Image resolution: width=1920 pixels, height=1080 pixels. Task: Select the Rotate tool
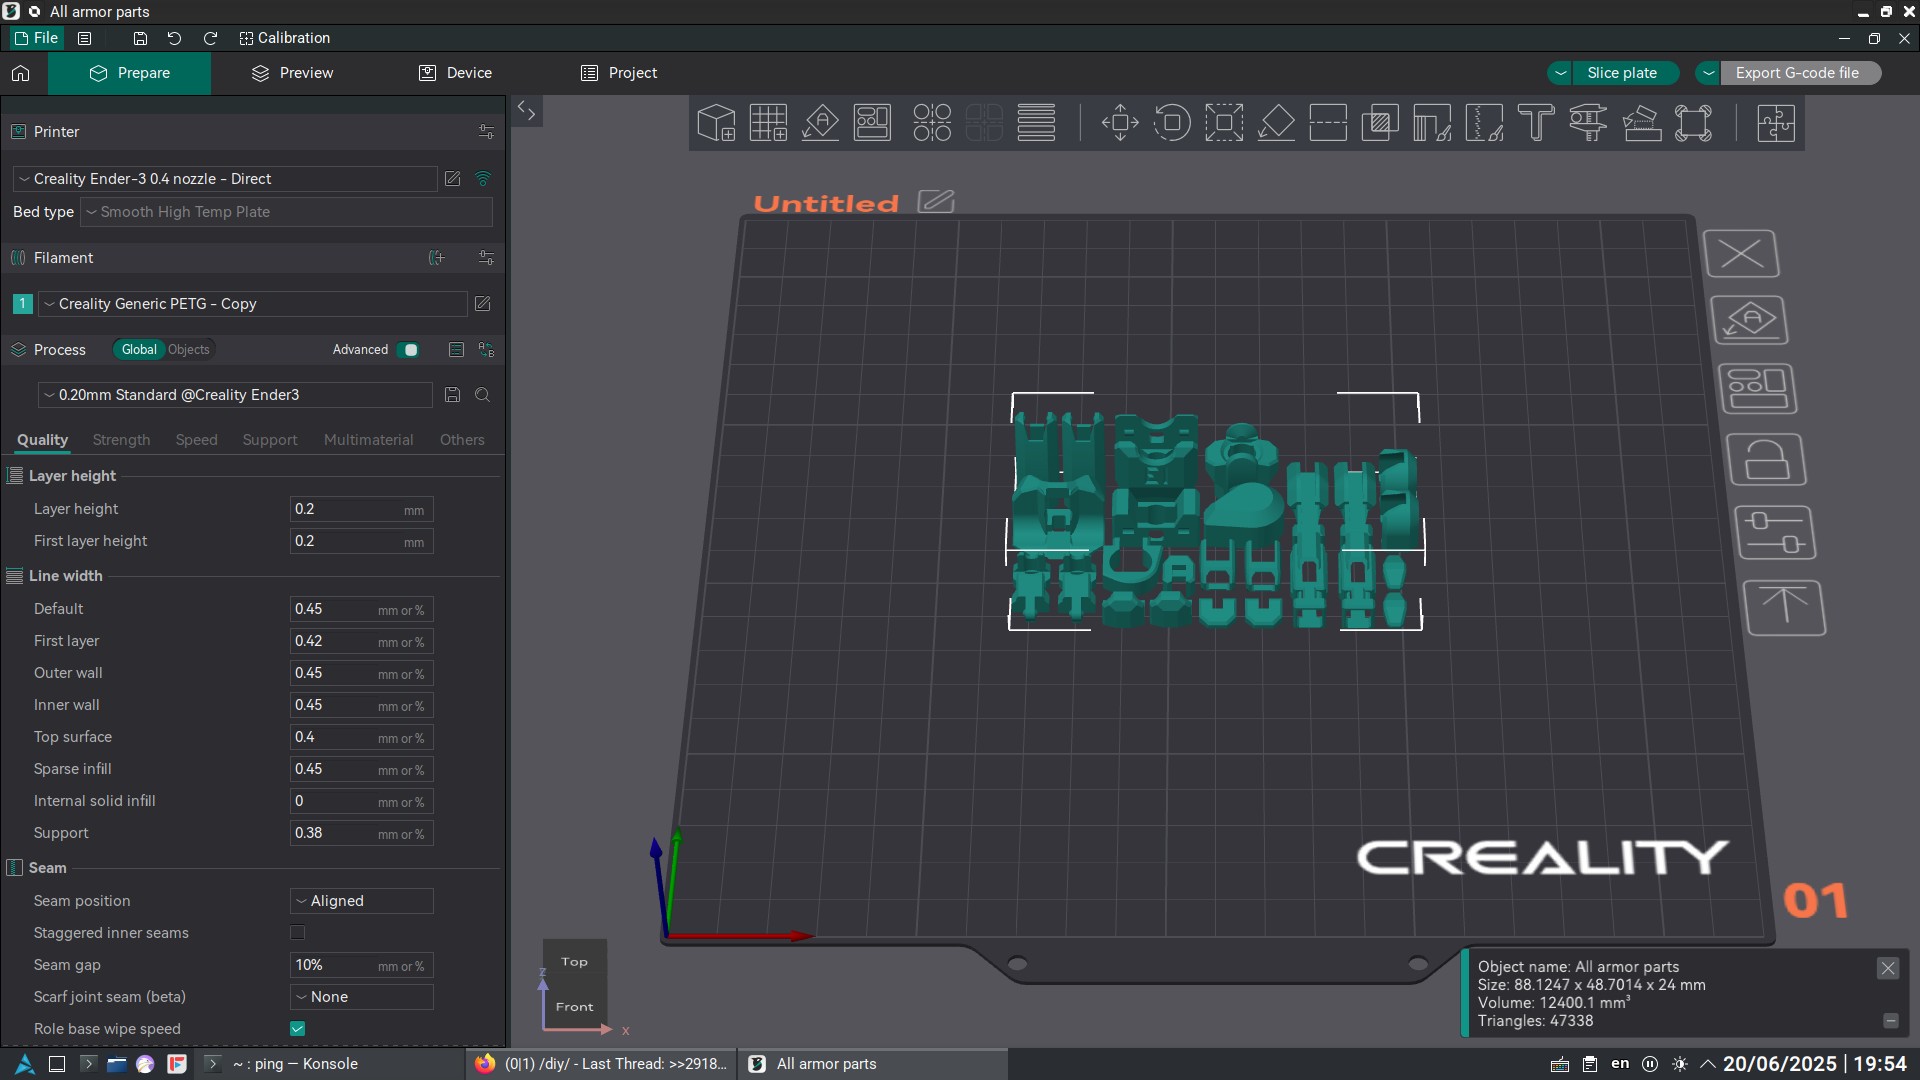pyautogui.click(x=1172, y=123)
